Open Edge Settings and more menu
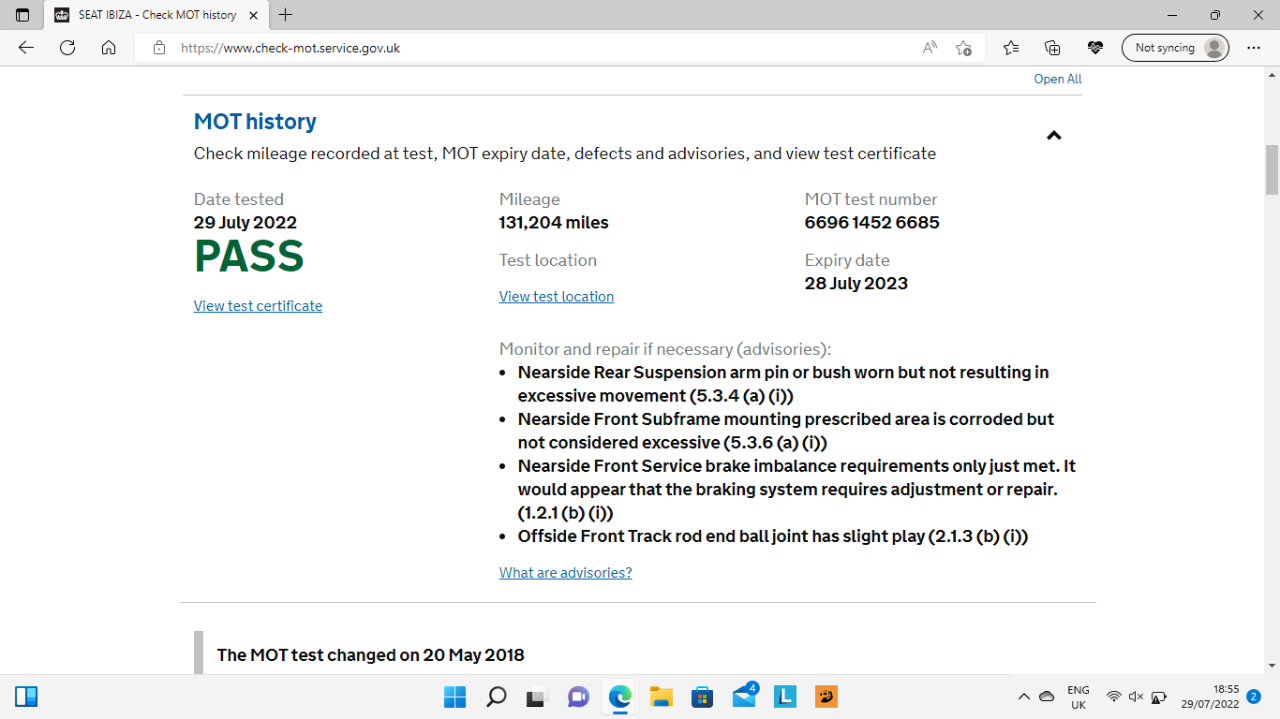 [x=1254, y=48]
